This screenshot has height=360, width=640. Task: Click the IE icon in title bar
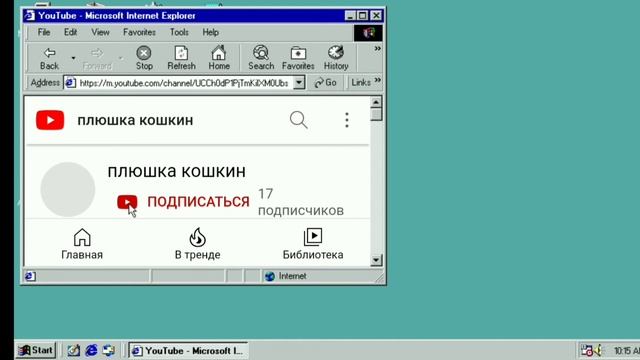pos(29,16)
